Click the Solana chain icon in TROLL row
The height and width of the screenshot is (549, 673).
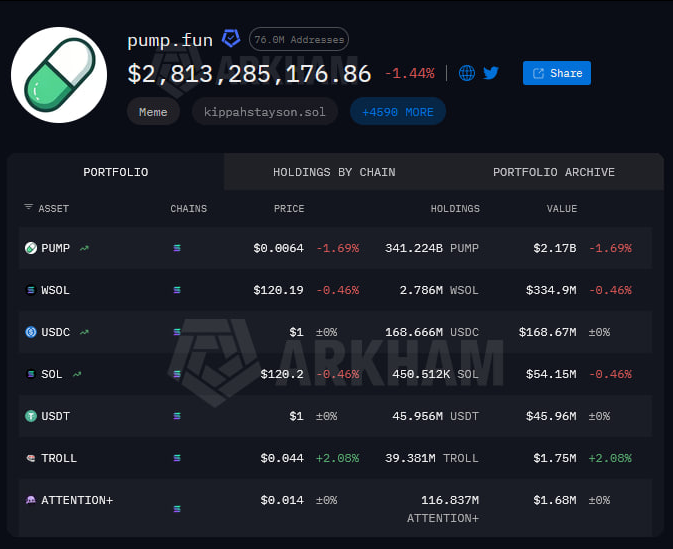[177, 458]
